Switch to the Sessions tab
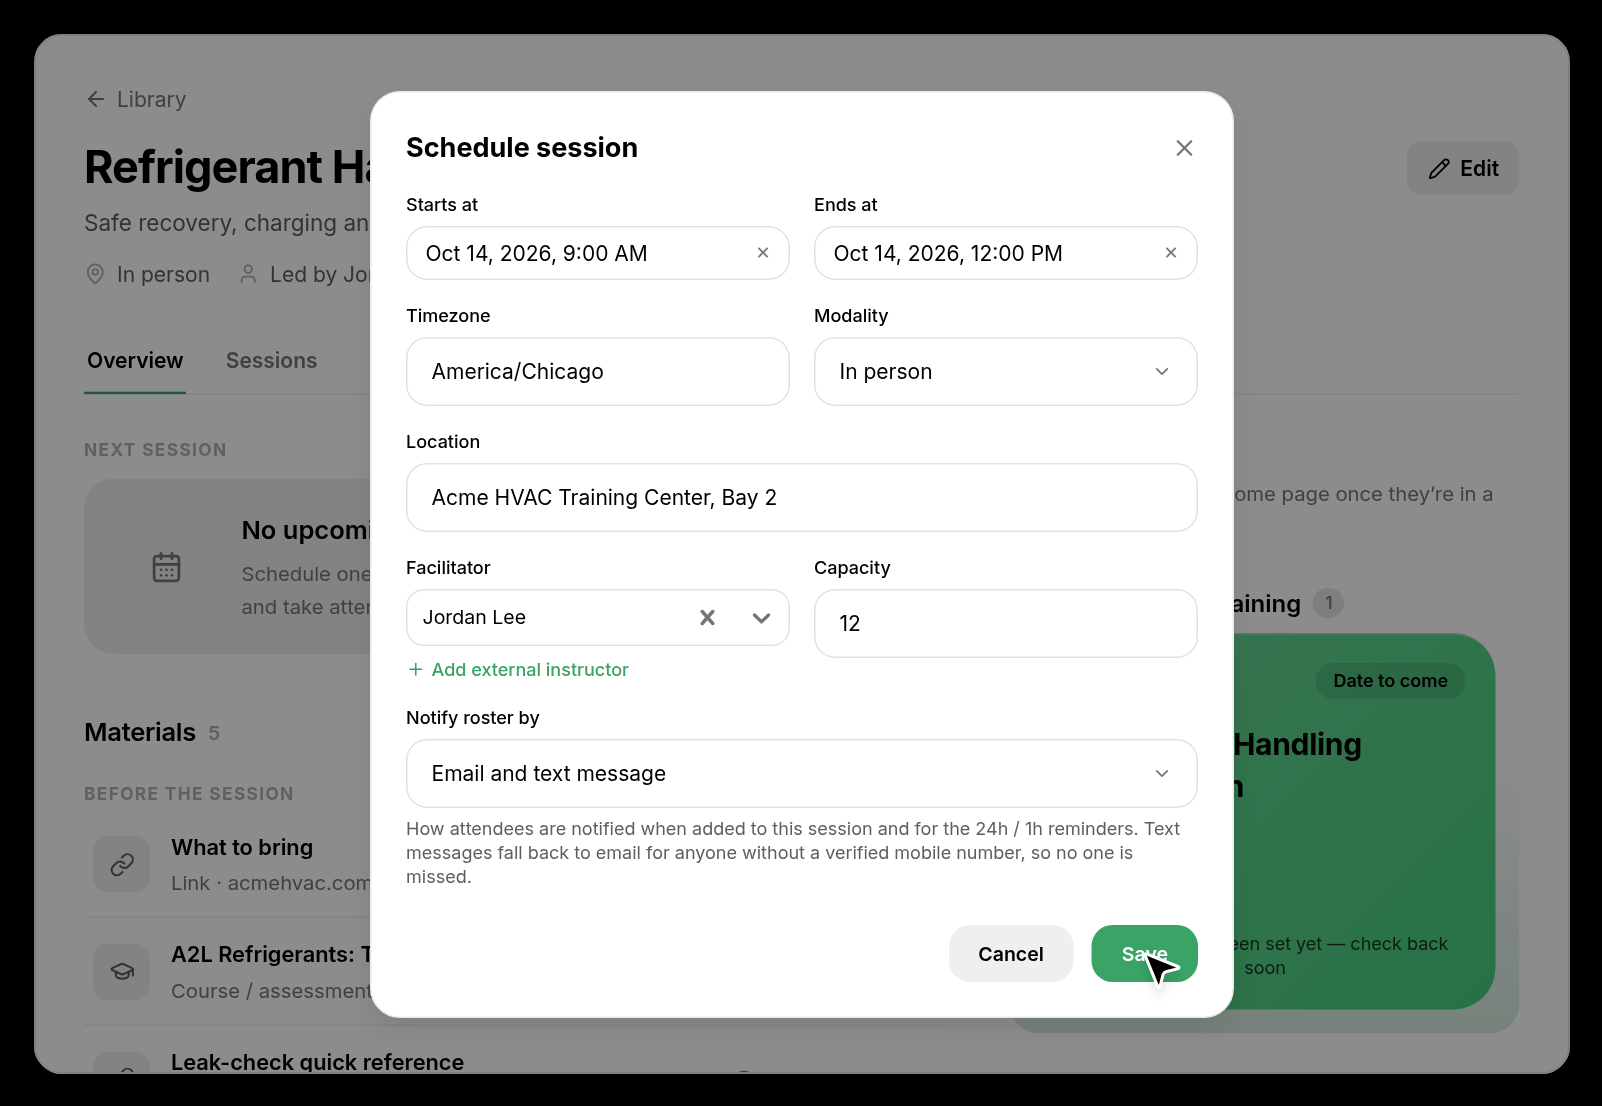Image resolution: width=1602 pixels, height=1106 pixels. click(x=271, y=361)
